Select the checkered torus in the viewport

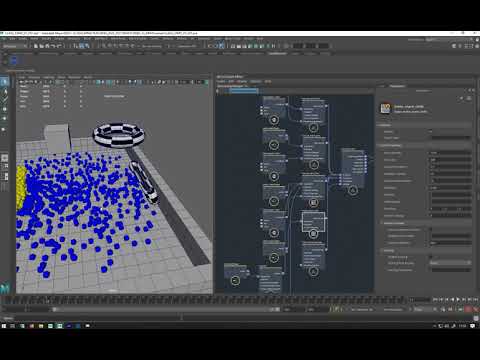point(119,134)
